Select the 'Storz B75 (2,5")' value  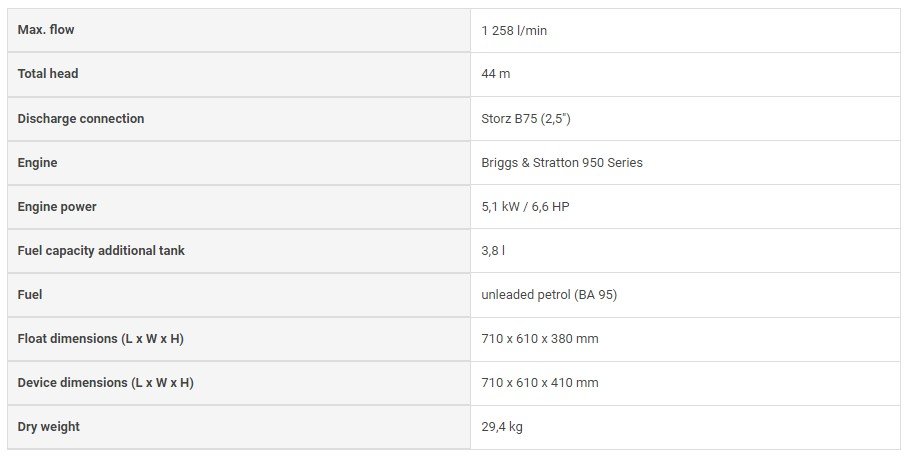526,119
